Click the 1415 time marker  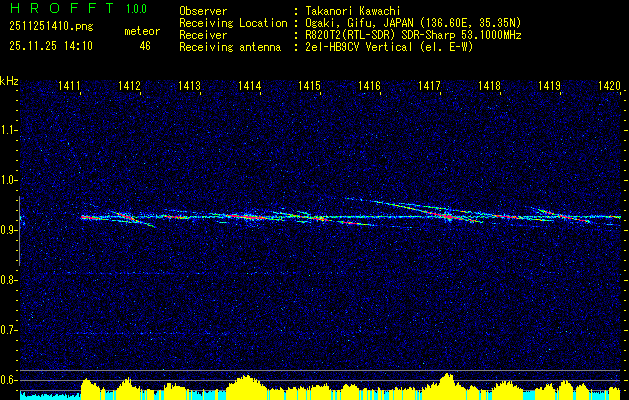pyautogui.click(x=310, y=85)
